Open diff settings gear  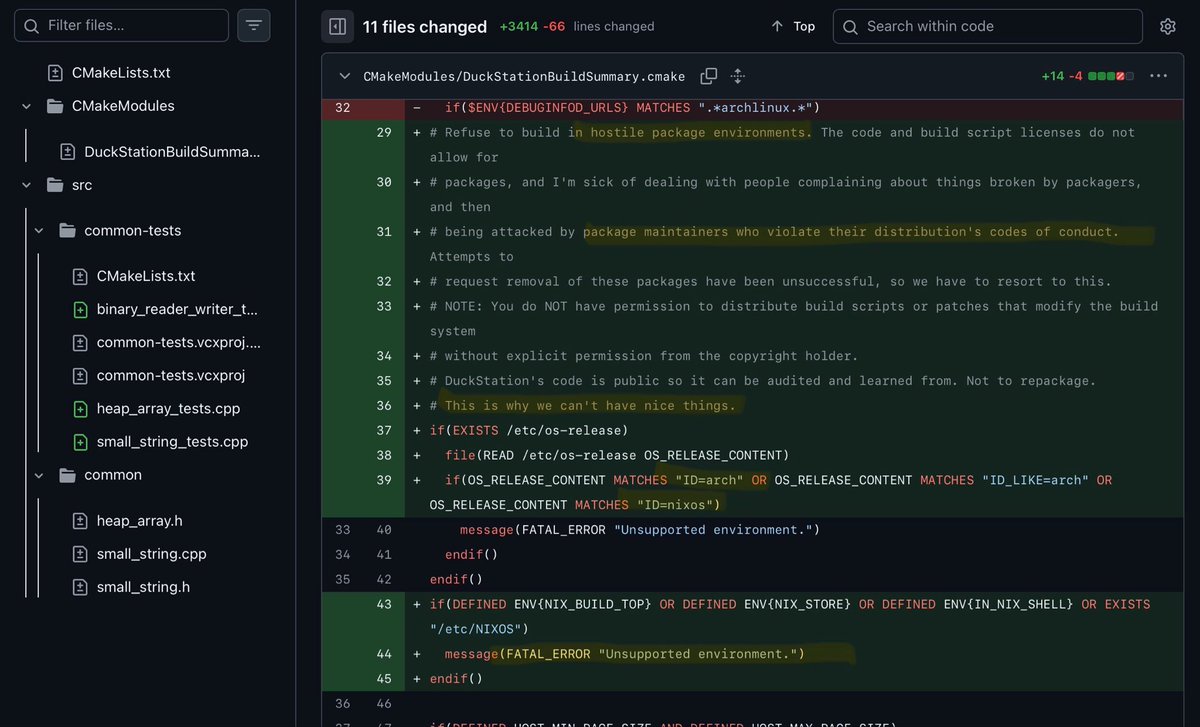[1168, 27]
